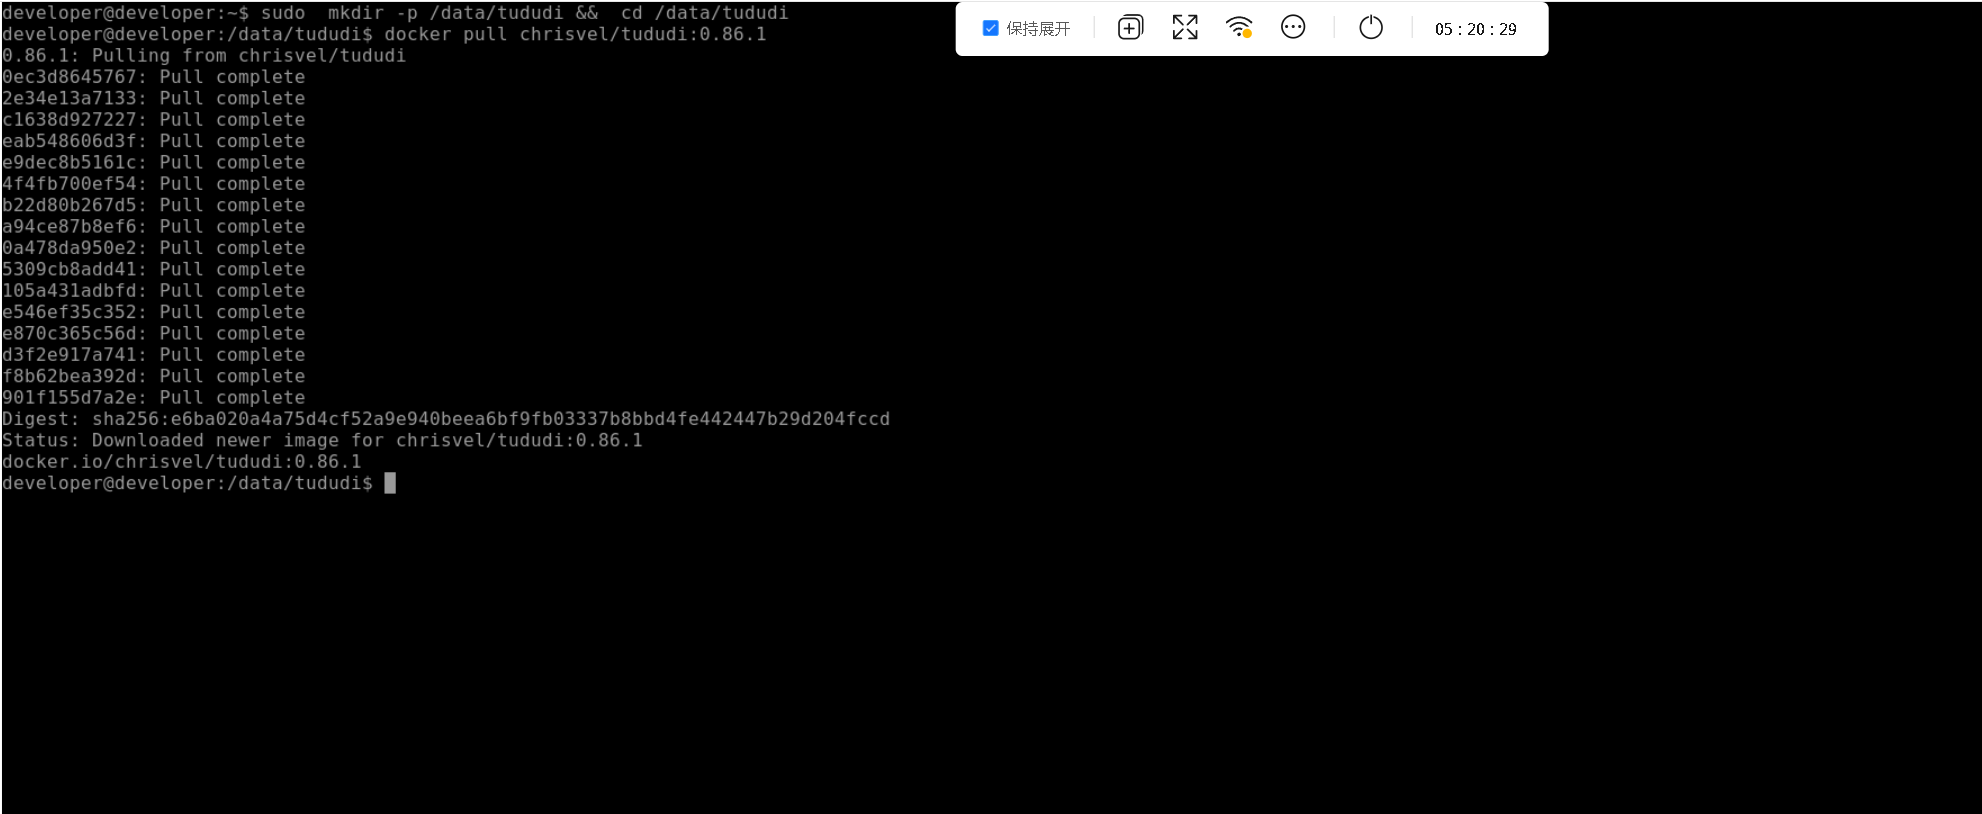Click the '0.86.1: Pulling from chrisvel/tududi' line
Image resolution: width=1982 pixels, height=814 pixels.
point(204,56)
